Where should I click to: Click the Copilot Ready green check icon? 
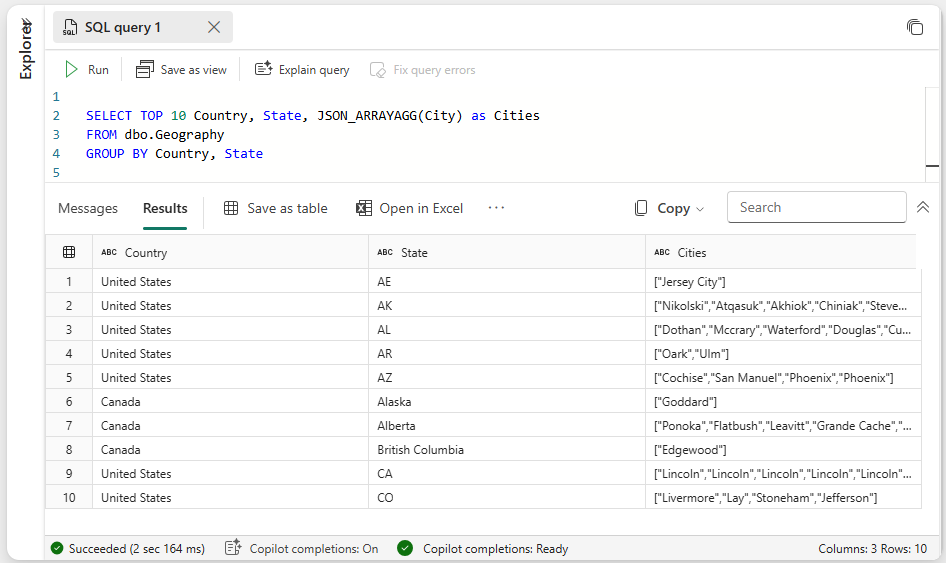point(405,548)
